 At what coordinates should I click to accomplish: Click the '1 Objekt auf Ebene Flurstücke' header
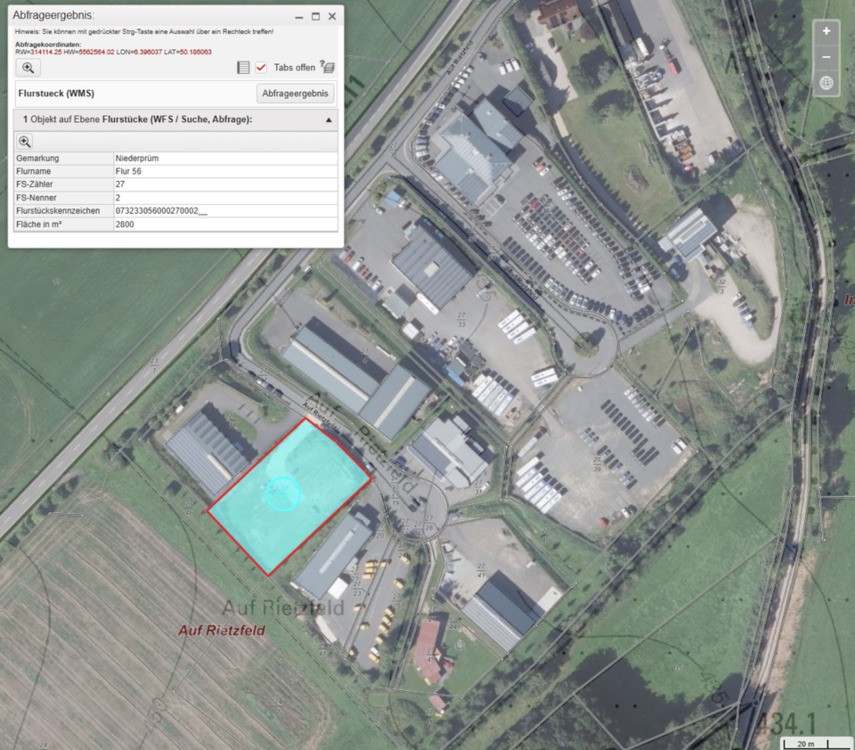[138, 119]
